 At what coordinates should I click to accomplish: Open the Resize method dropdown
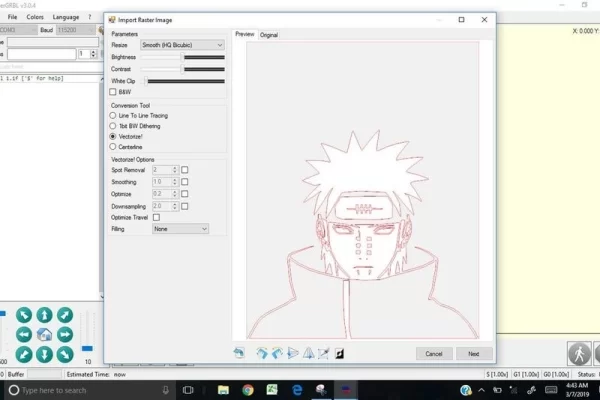(x=182, y=45)
